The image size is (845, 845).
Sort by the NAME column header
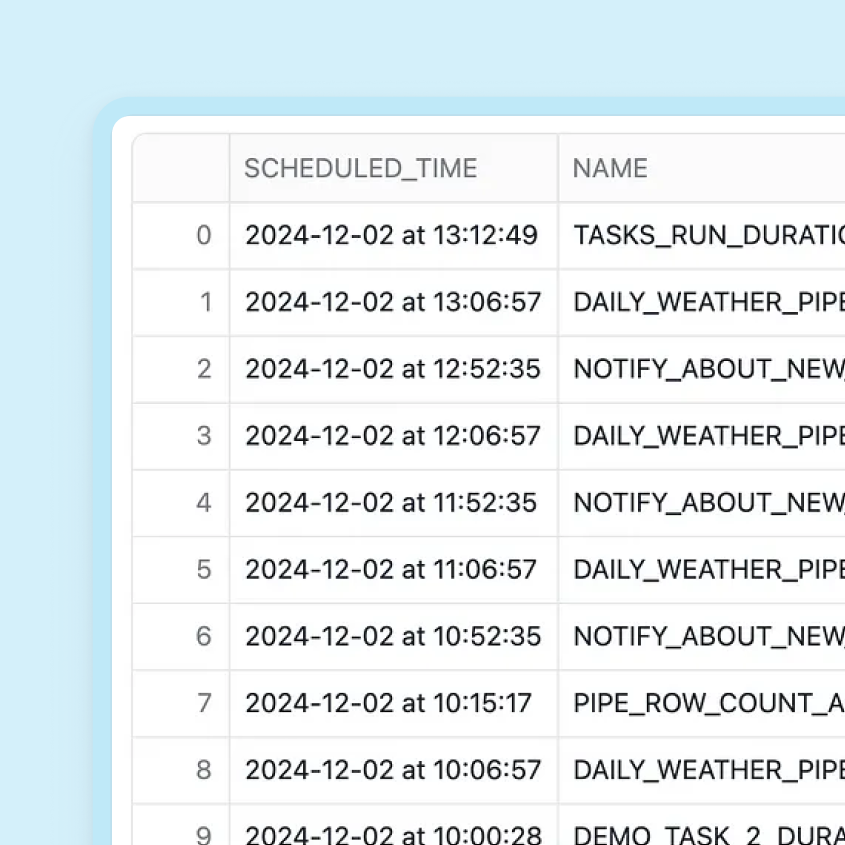pos(609,168)
